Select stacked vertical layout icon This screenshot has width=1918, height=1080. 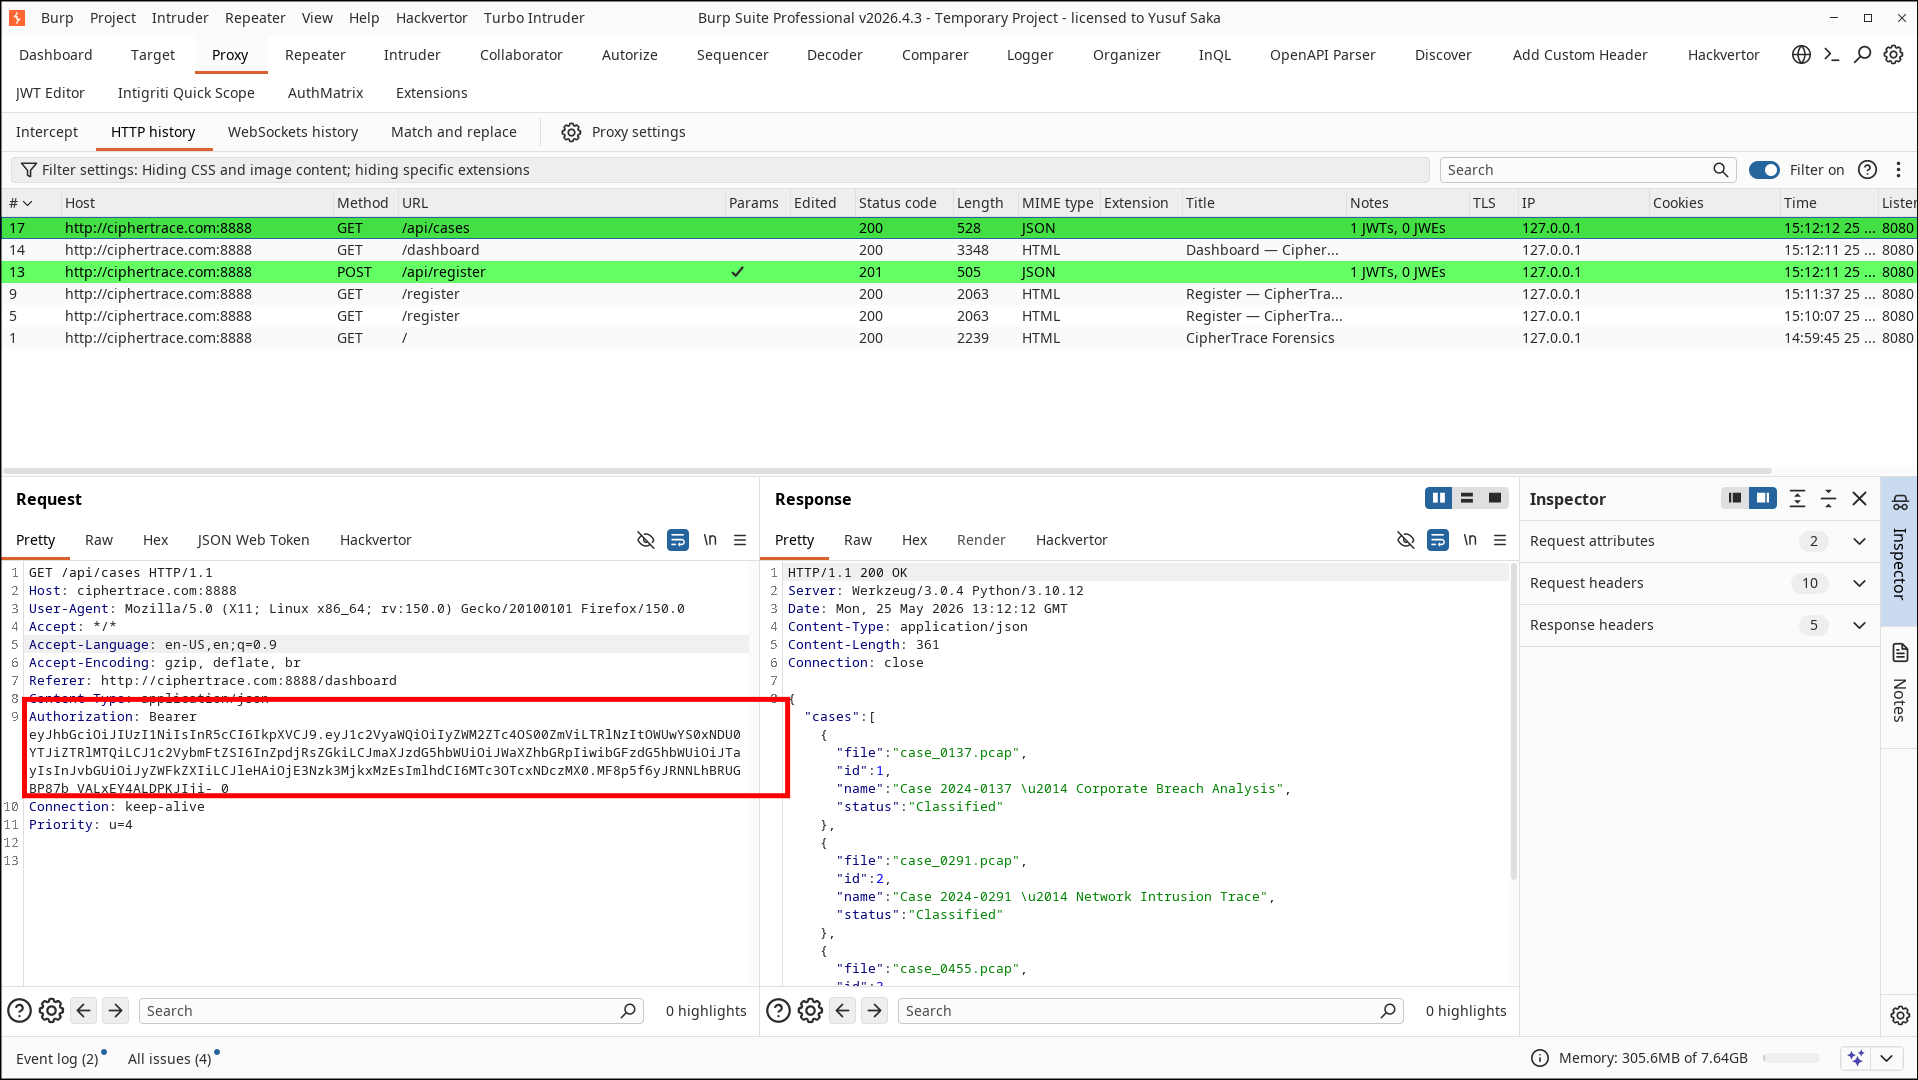click(1467, 498)
